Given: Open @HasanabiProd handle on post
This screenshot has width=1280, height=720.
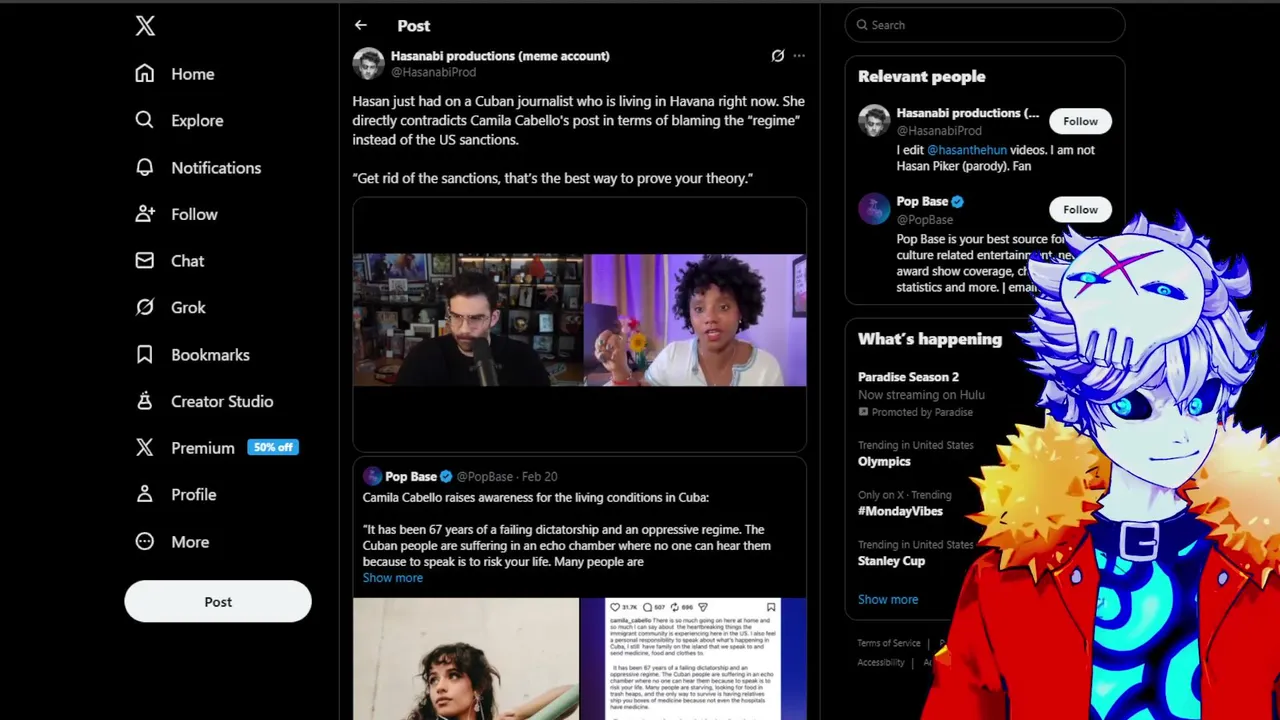Looking at the screenshot, I should point(433,72).
